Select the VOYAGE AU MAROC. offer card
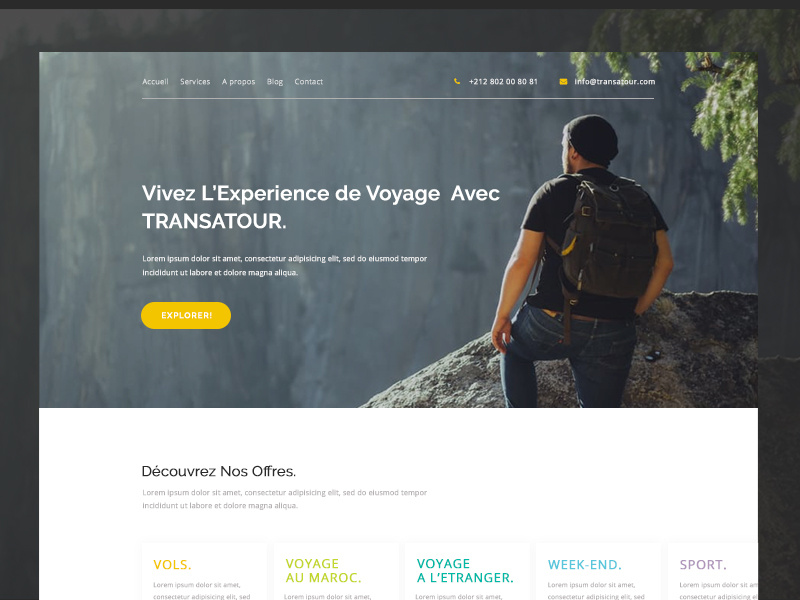The height and width of the screenshot is (600, 800). 336,571
